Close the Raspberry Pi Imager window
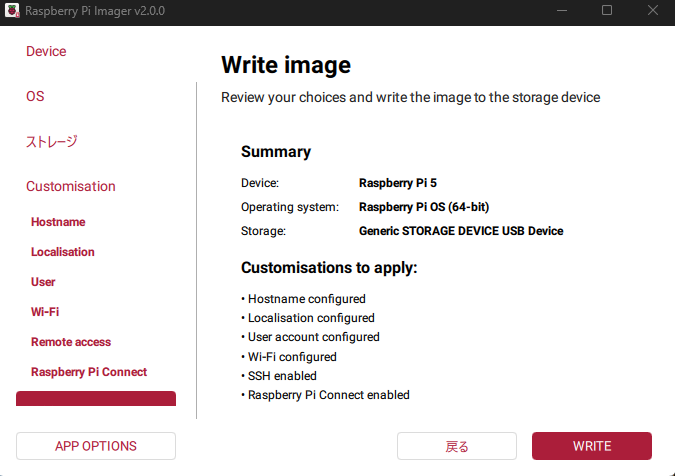Viewport: 675px width, 476px height. click(652, 10)
